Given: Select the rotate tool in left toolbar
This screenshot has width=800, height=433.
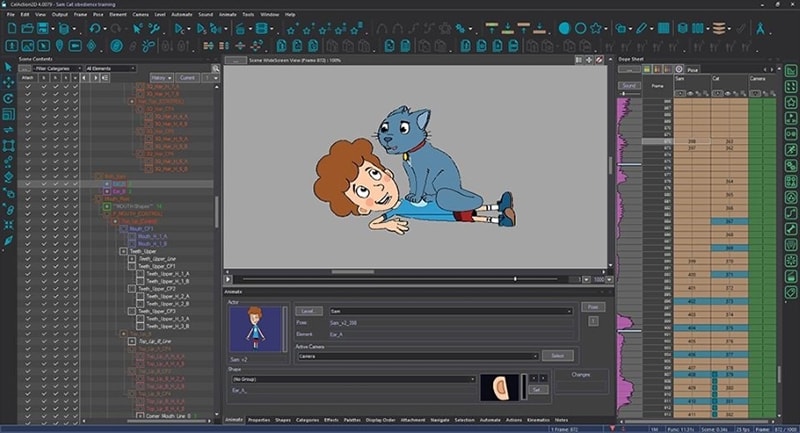Looking at the screenshot, I should (8, 98).
